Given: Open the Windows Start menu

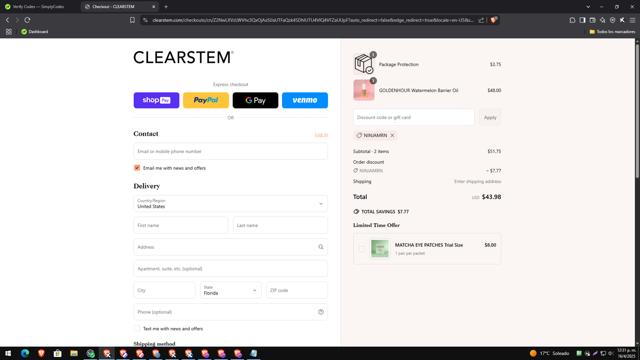Looking at the screenshot, I should (x=8, y=353).
